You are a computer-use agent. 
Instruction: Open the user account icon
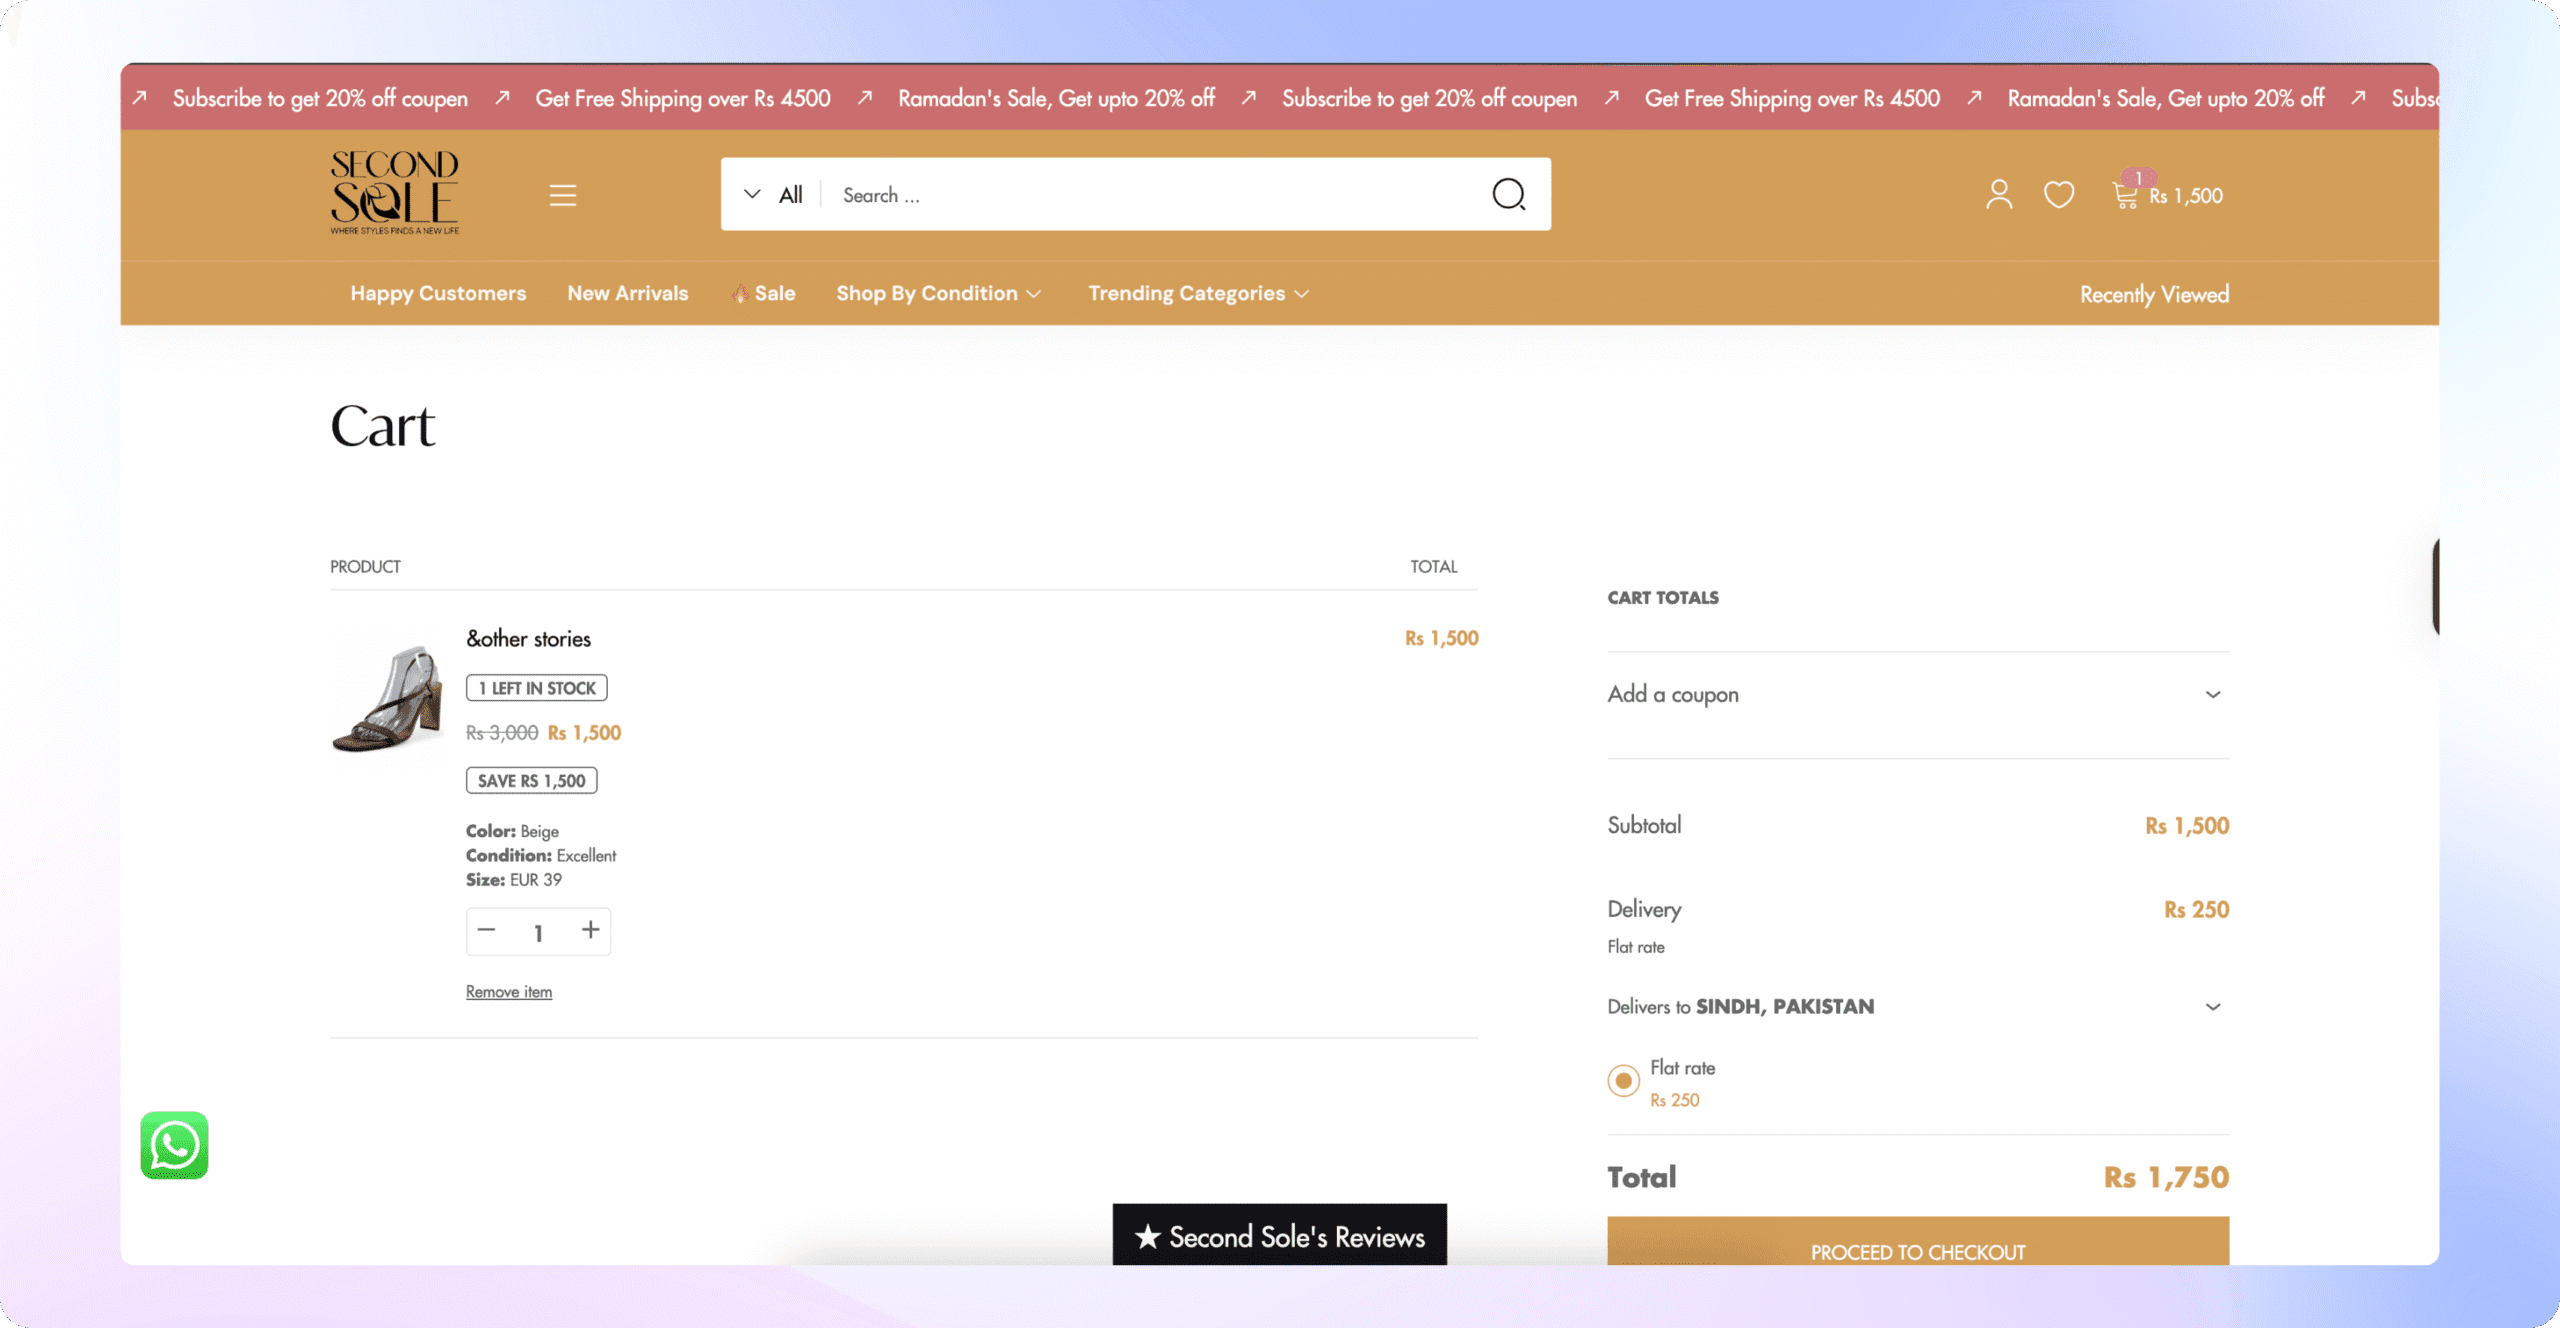click(1999, 194)
